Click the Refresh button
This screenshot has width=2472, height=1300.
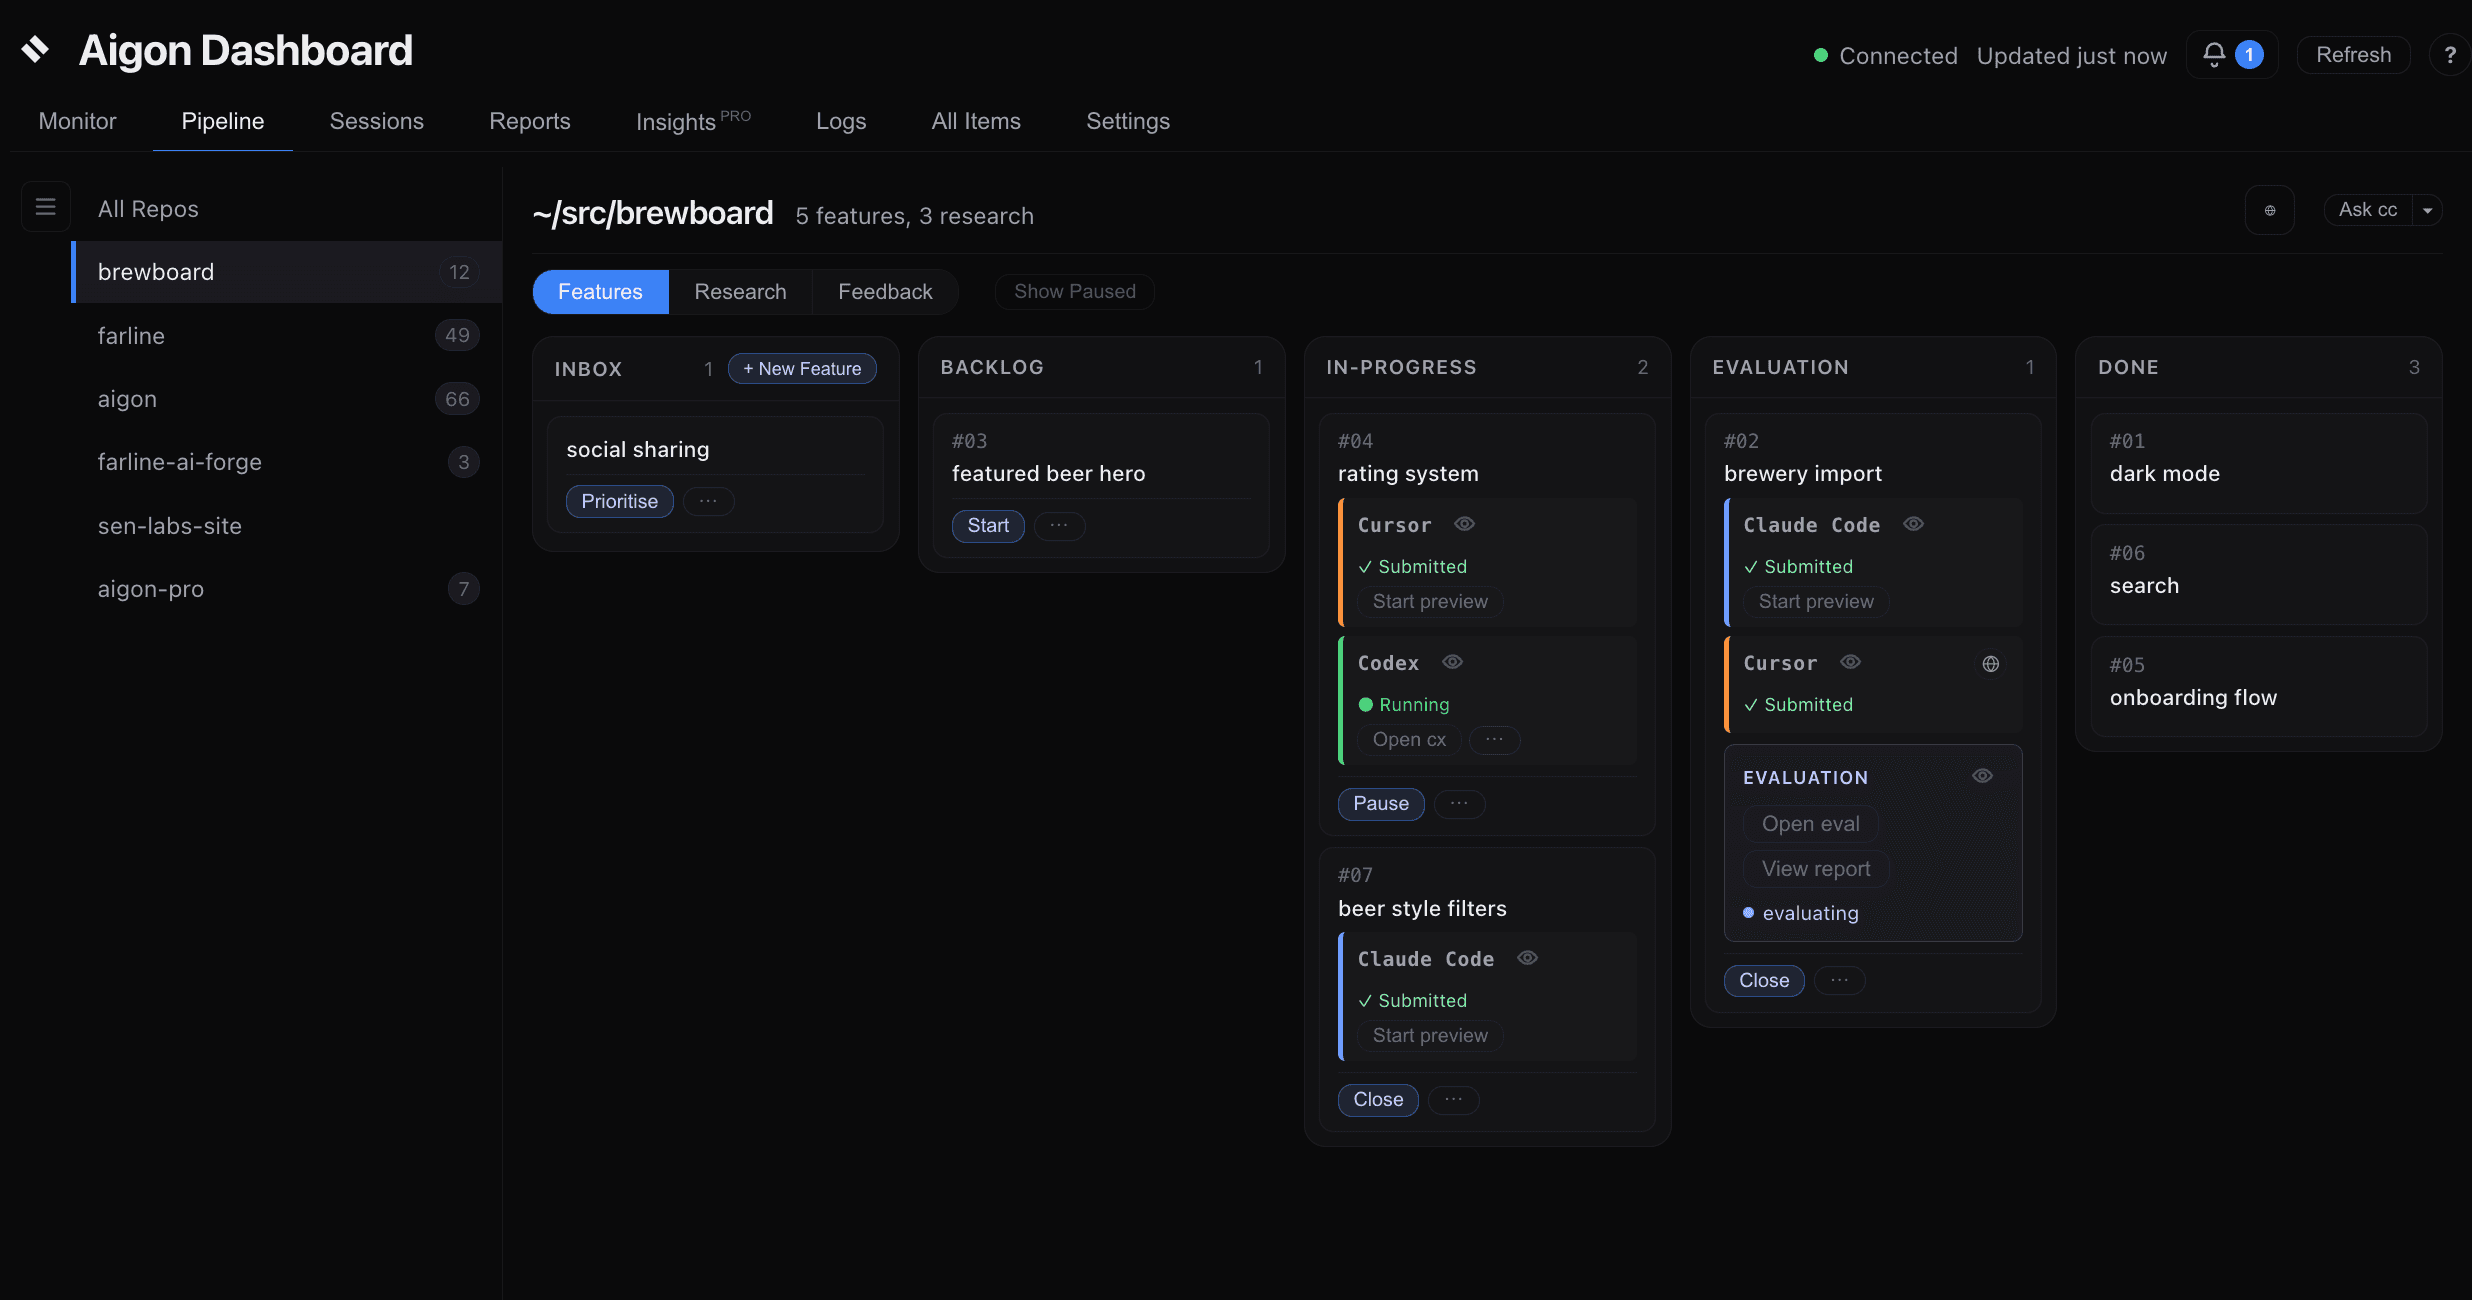[2354, 55]
